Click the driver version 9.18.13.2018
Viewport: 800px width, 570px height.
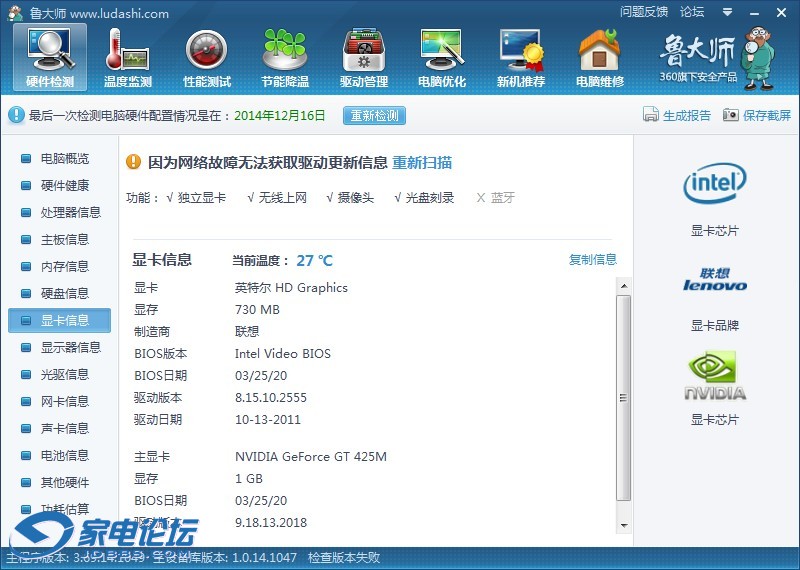coord(271,523)
